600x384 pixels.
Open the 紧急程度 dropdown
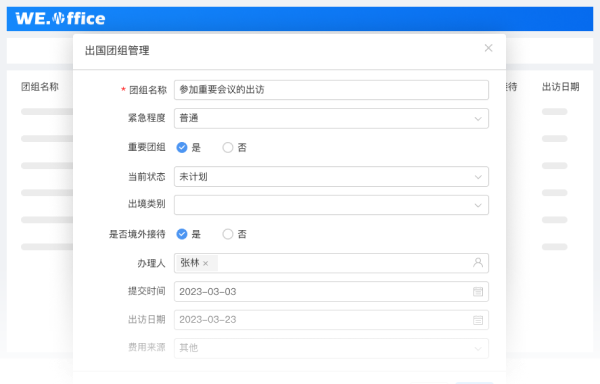pyautogui.click(x=331, y=118)
